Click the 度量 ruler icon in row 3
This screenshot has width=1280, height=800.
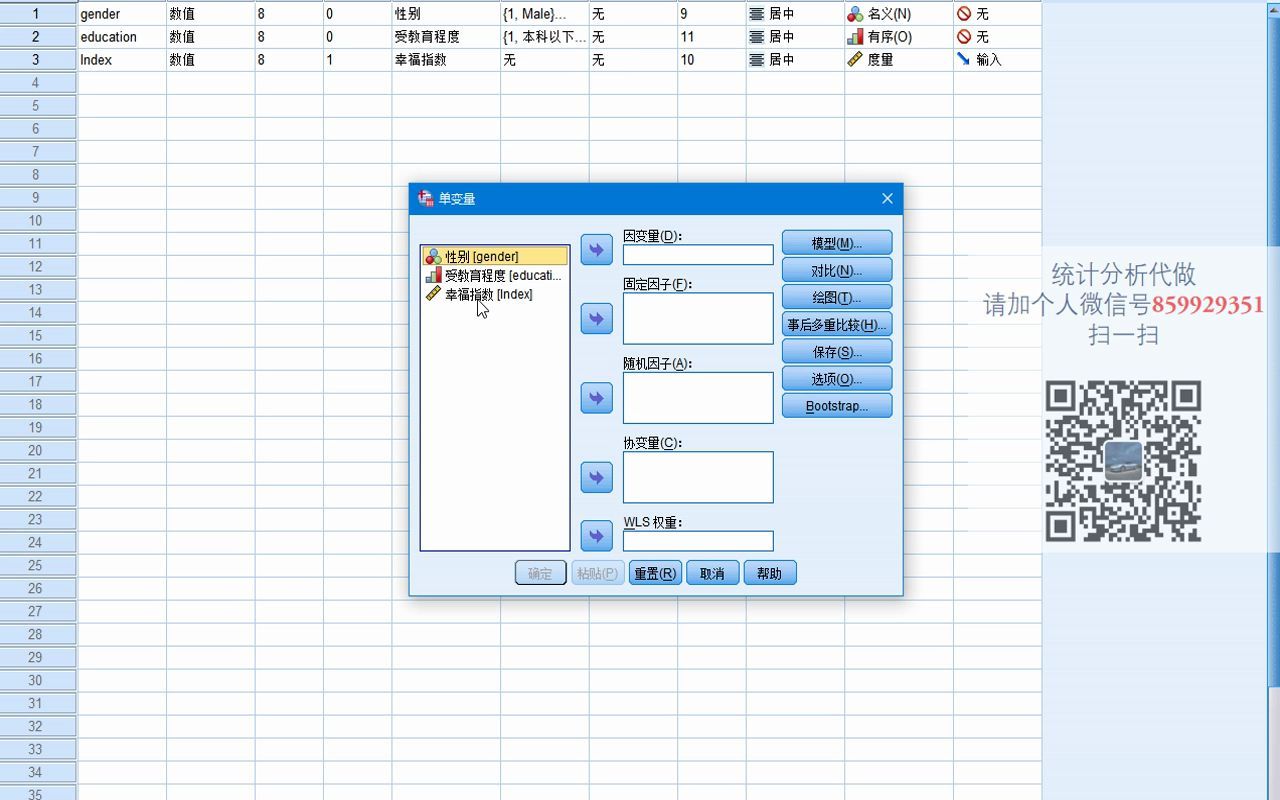(x=855, y=60)
